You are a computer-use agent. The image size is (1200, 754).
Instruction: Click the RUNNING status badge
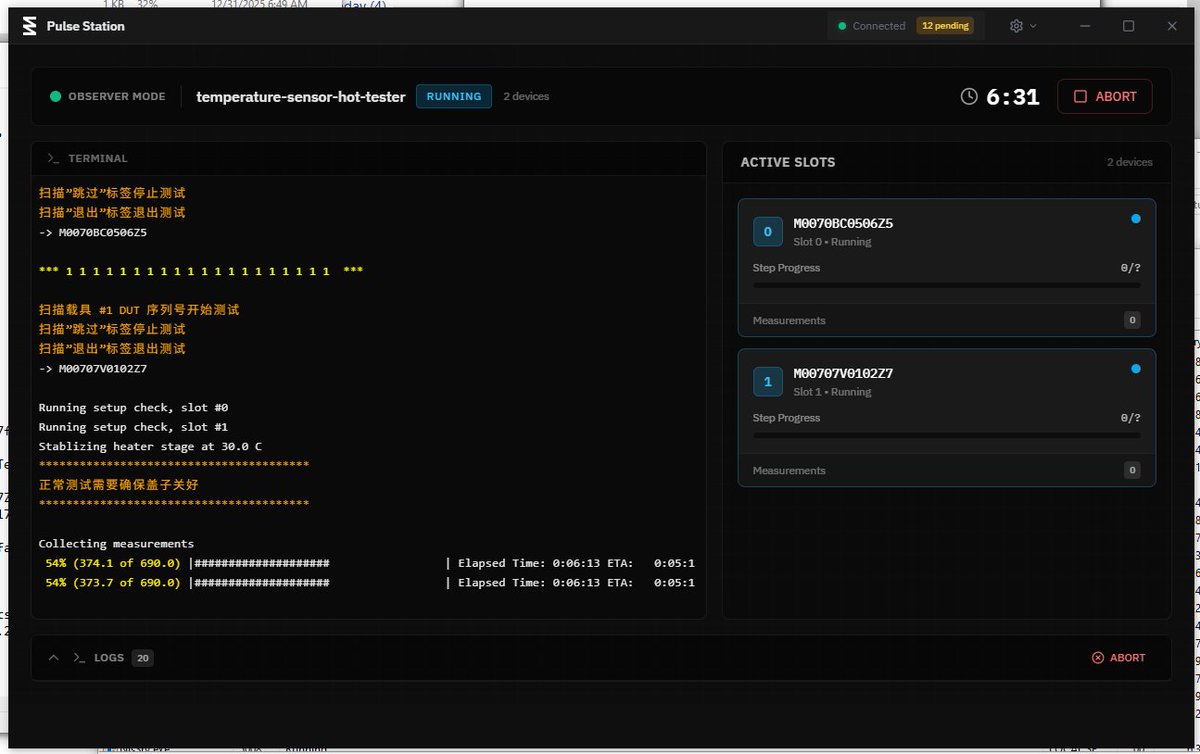point(454,97)
